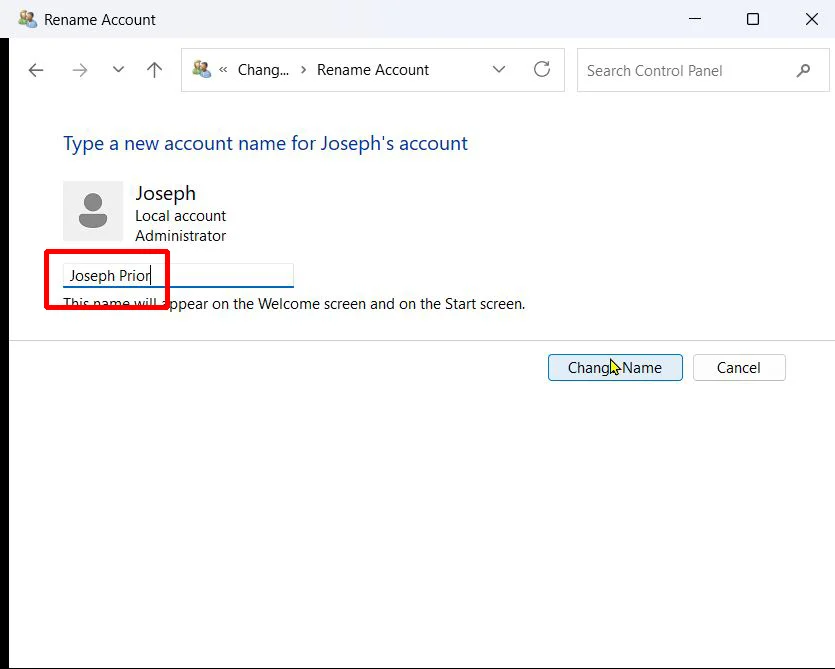This screenshot has height=669, width=835.
Task: Click the Forward navigation arrow
Action: 80,70
